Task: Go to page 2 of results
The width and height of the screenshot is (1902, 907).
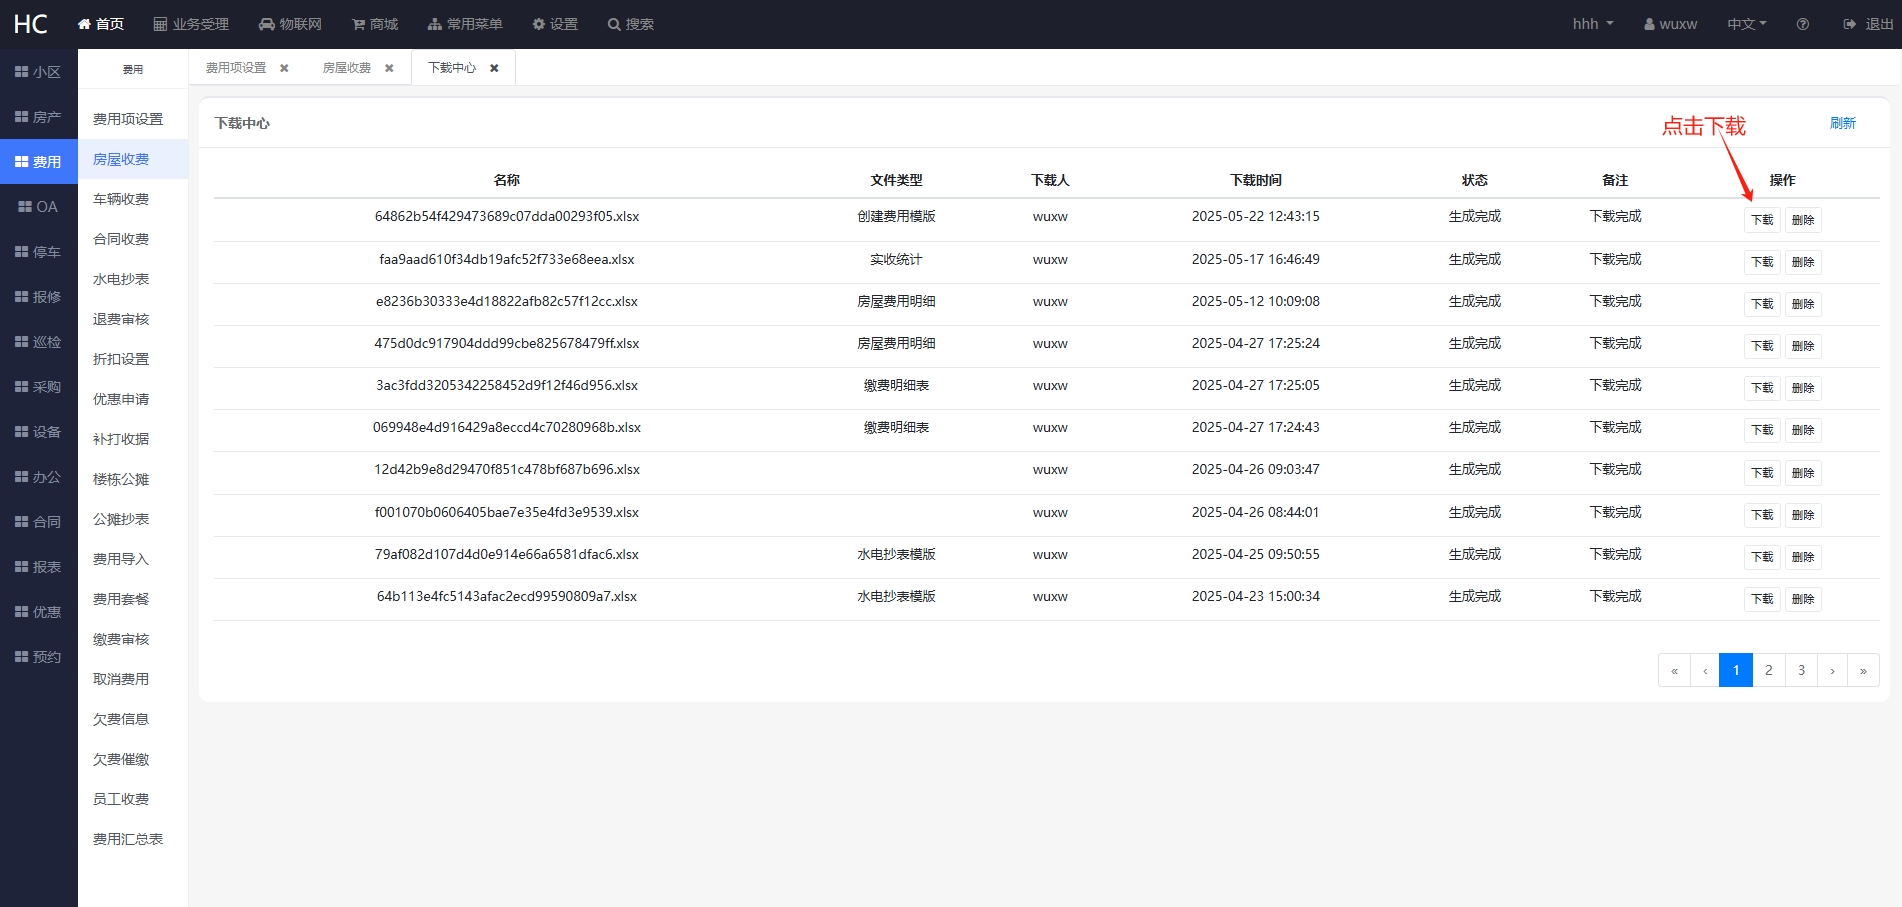Action: (1768, 670)
